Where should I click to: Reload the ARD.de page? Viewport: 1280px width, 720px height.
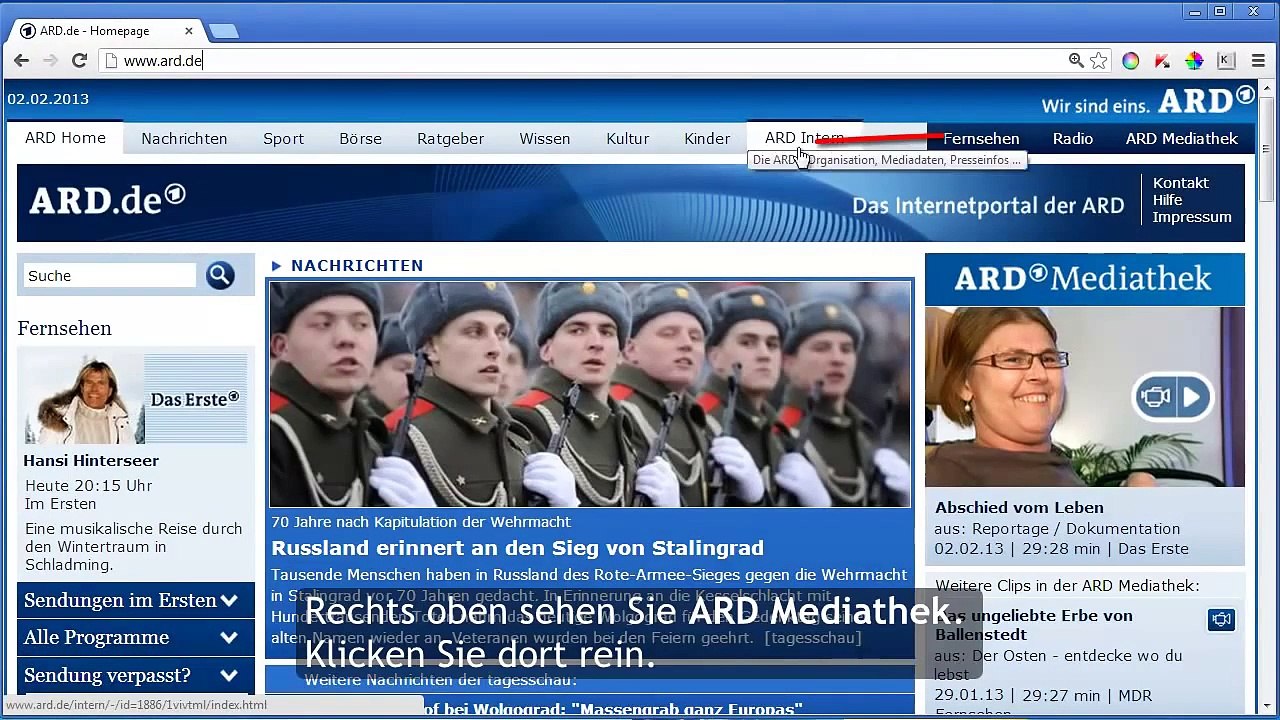click(79, 61)
